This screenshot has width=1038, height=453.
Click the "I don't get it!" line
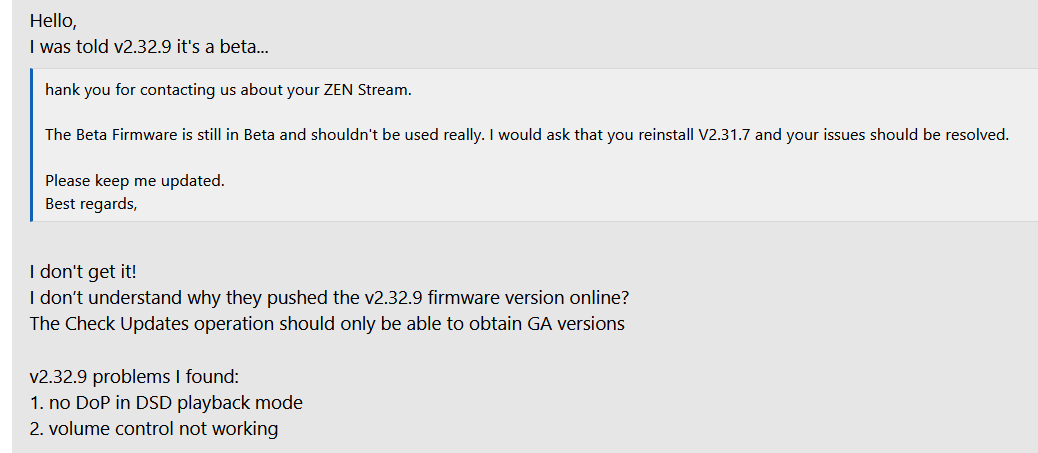click(x=83, y=272)
